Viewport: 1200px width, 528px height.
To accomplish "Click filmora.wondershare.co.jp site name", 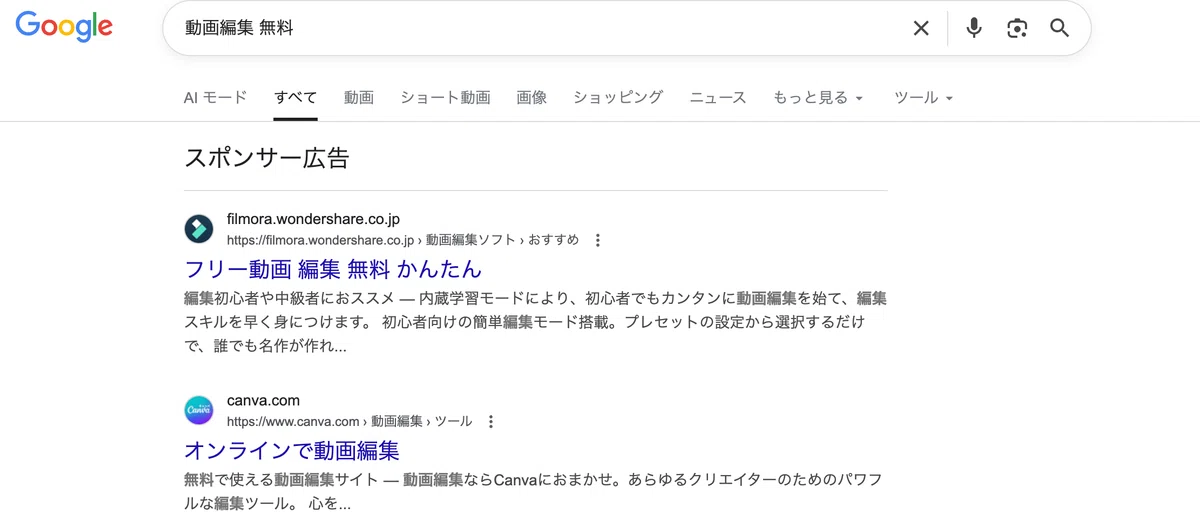I will [x=313, y=219].
